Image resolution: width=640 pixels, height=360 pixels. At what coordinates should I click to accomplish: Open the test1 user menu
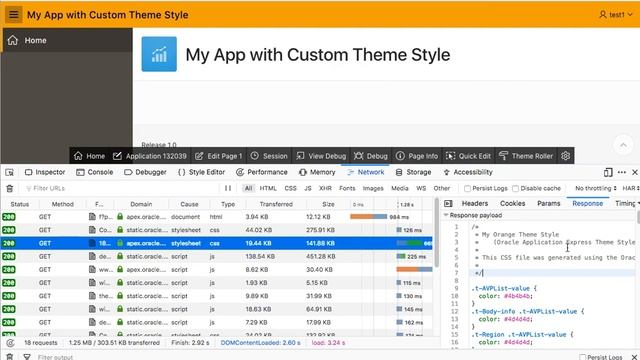[616, 15]
